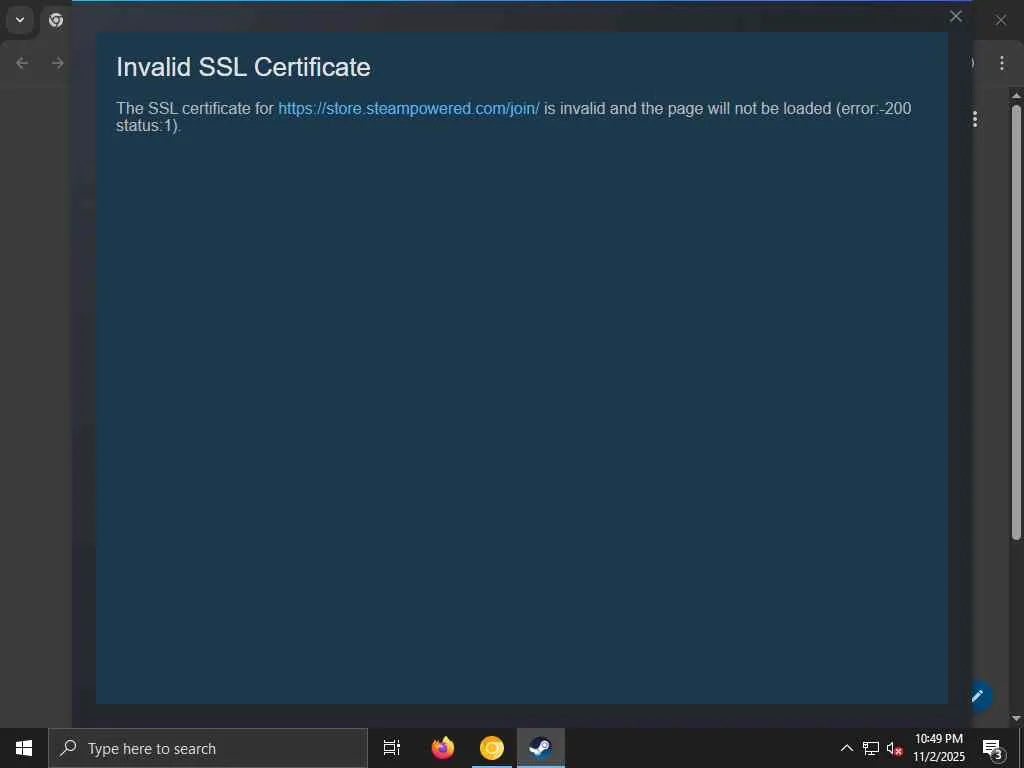This screenshot has height=768, width=1024.
Task: Select the Chrome tab with Chrome favicon
Action: click(56, 20)
